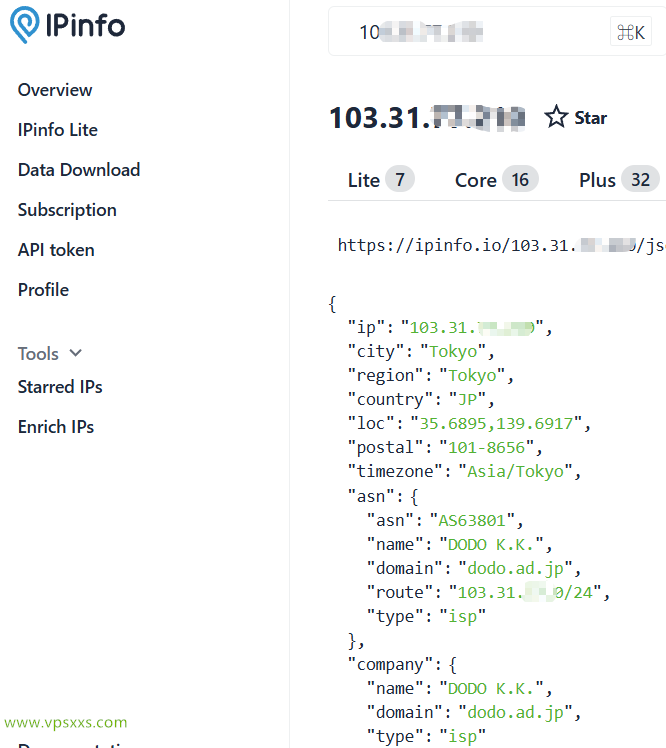Screen dimensions: 666x748
Task: Switch to the Core tab
Action: tap(496, 180)
